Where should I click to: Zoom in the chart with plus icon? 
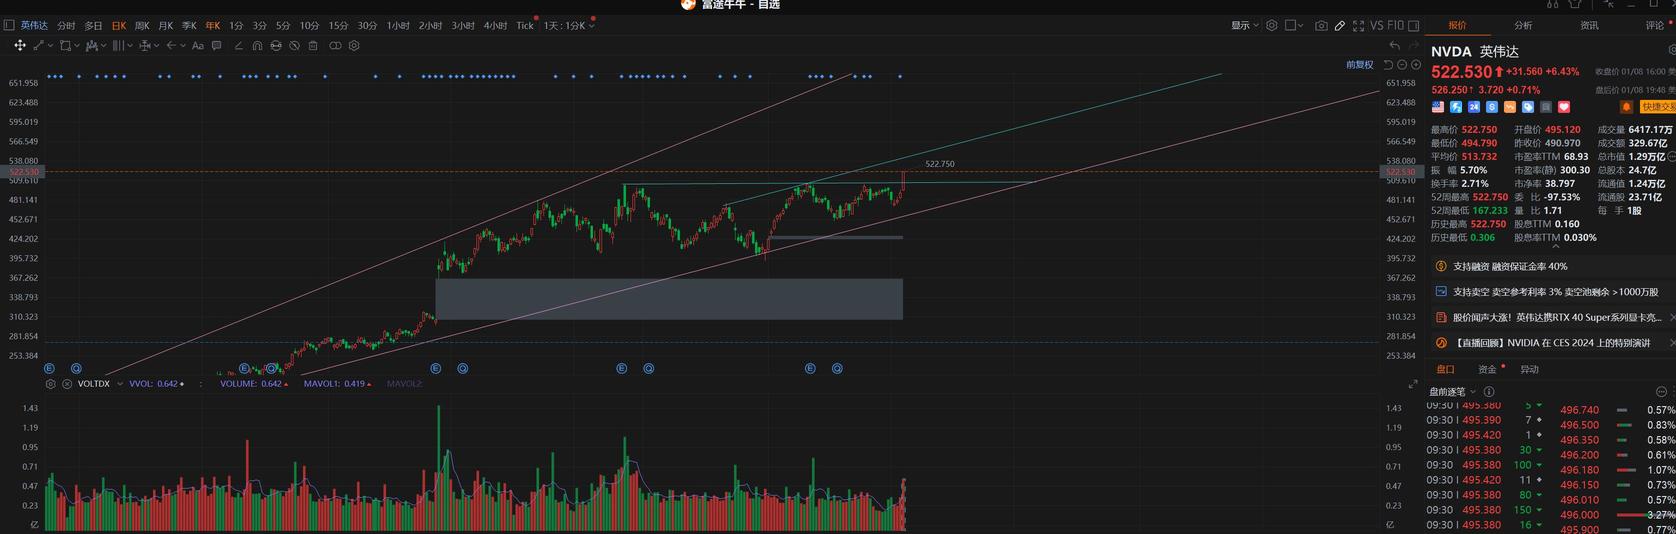click(x=1416, y=65)
